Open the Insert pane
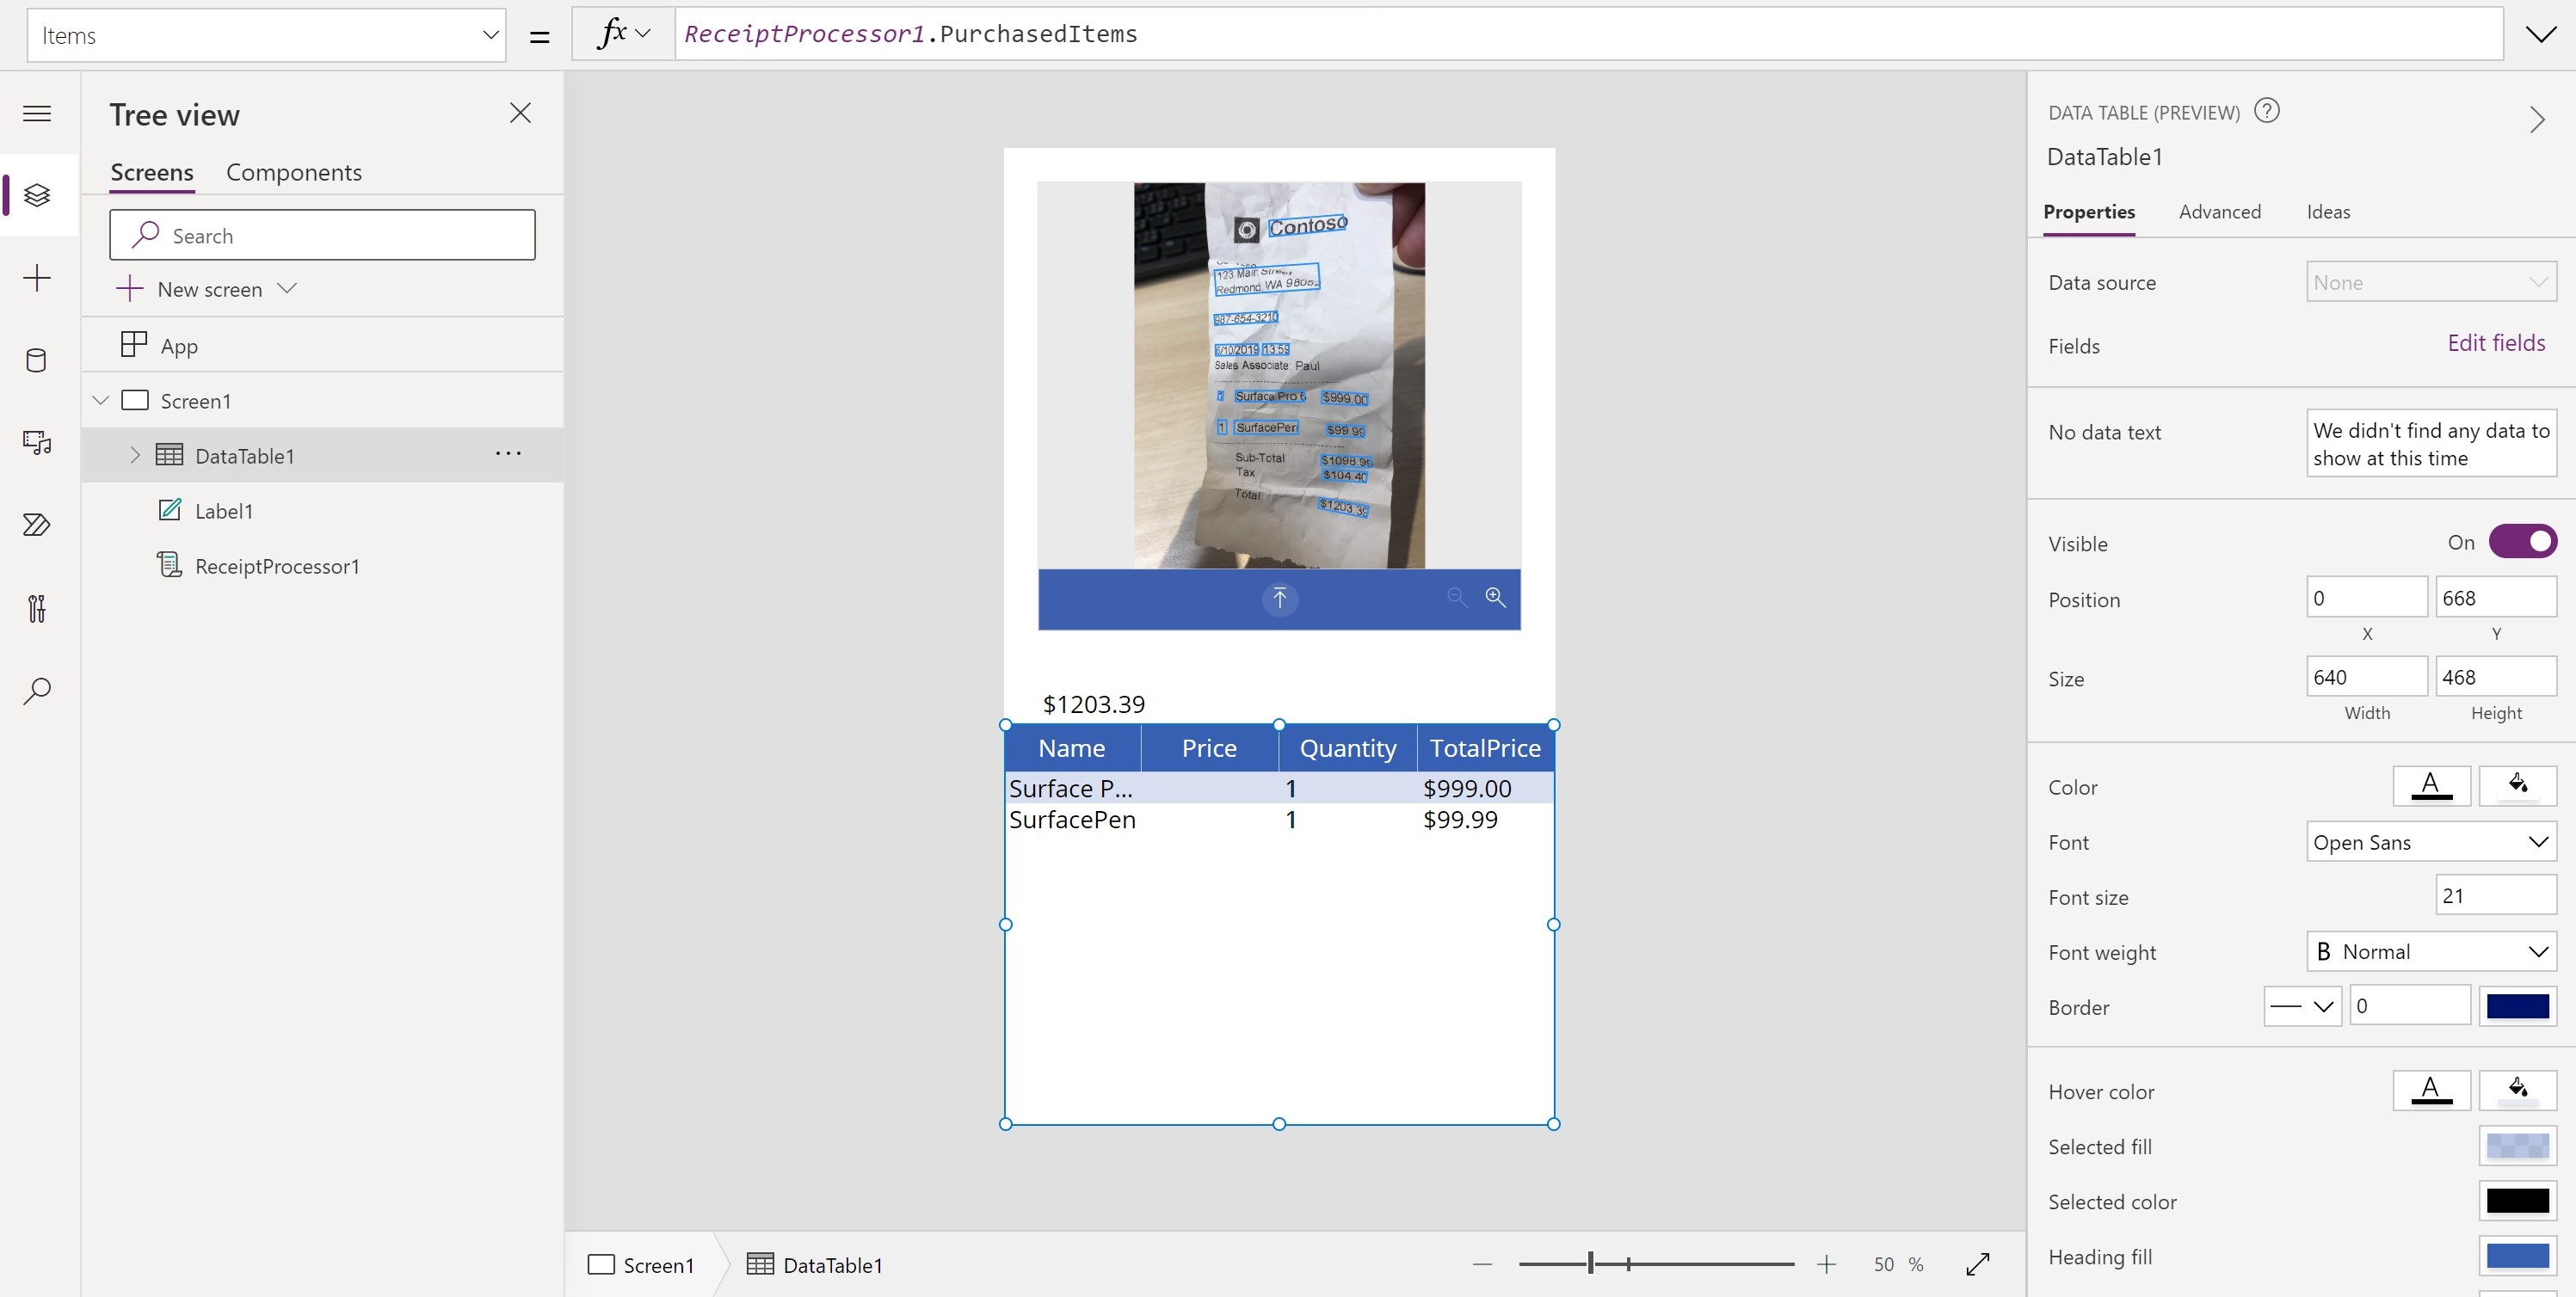The width and height of the screenshot is (2576, 1297). click(37, 278)
